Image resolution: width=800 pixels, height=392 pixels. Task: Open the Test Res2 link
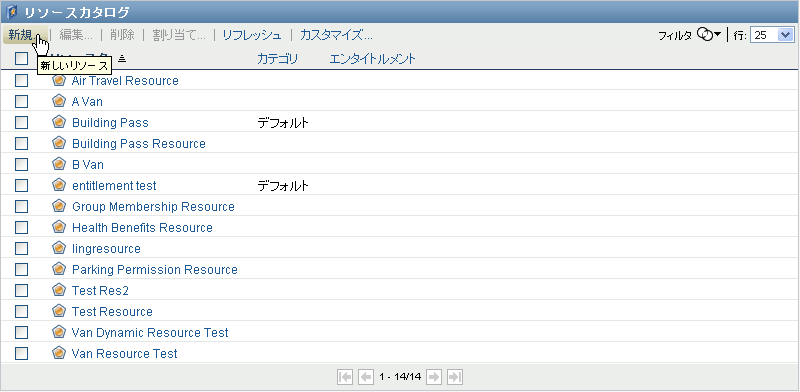[100, 290]
